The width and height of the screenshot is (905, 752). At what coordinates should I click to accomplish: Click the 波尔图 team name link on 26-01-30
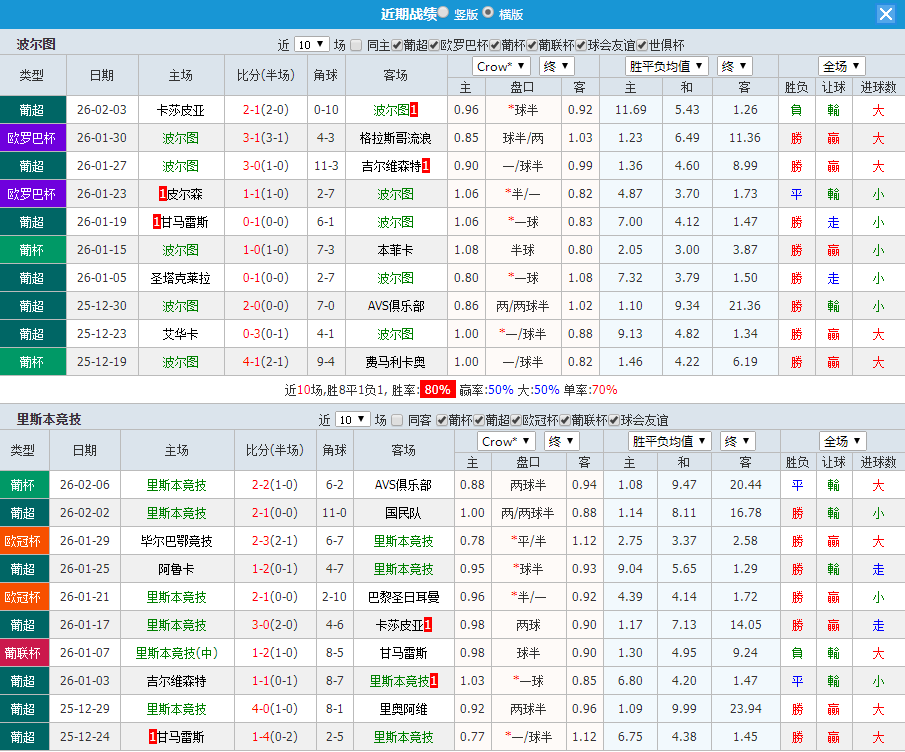pos(179,137)
